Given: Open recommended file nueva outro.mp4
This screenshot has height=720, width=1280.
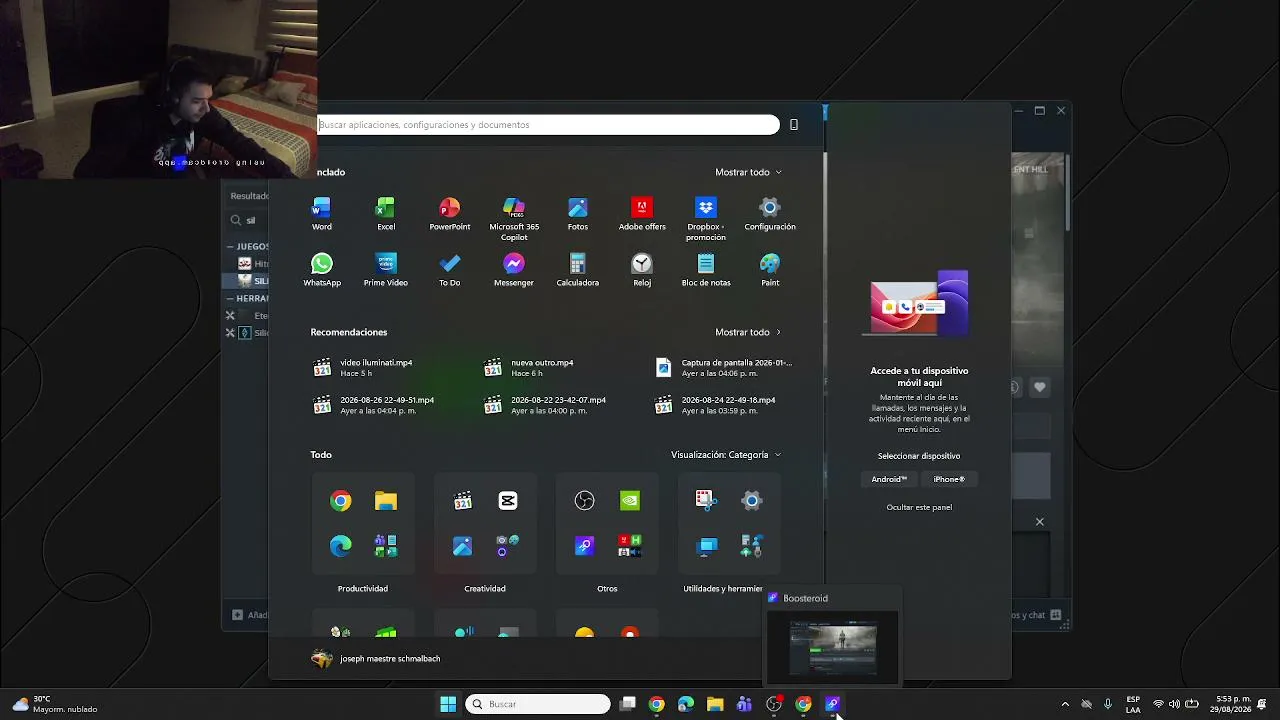Looking at the screenshot, I should (529, 368).
